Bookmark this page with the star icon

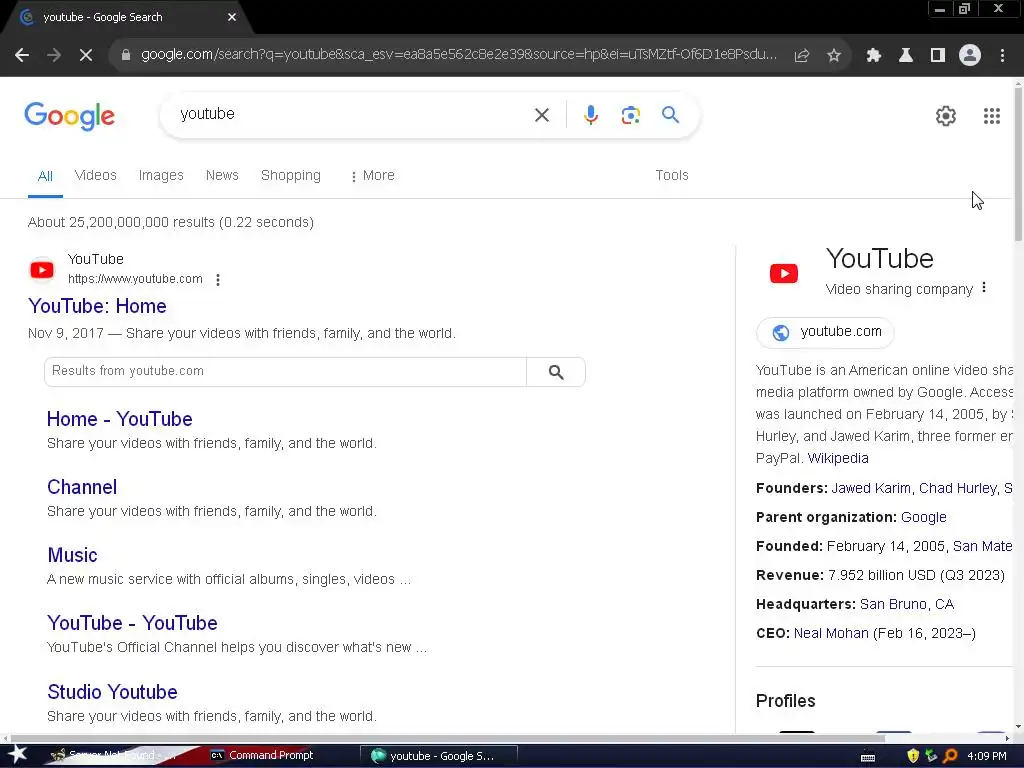[x=834, y=56]
